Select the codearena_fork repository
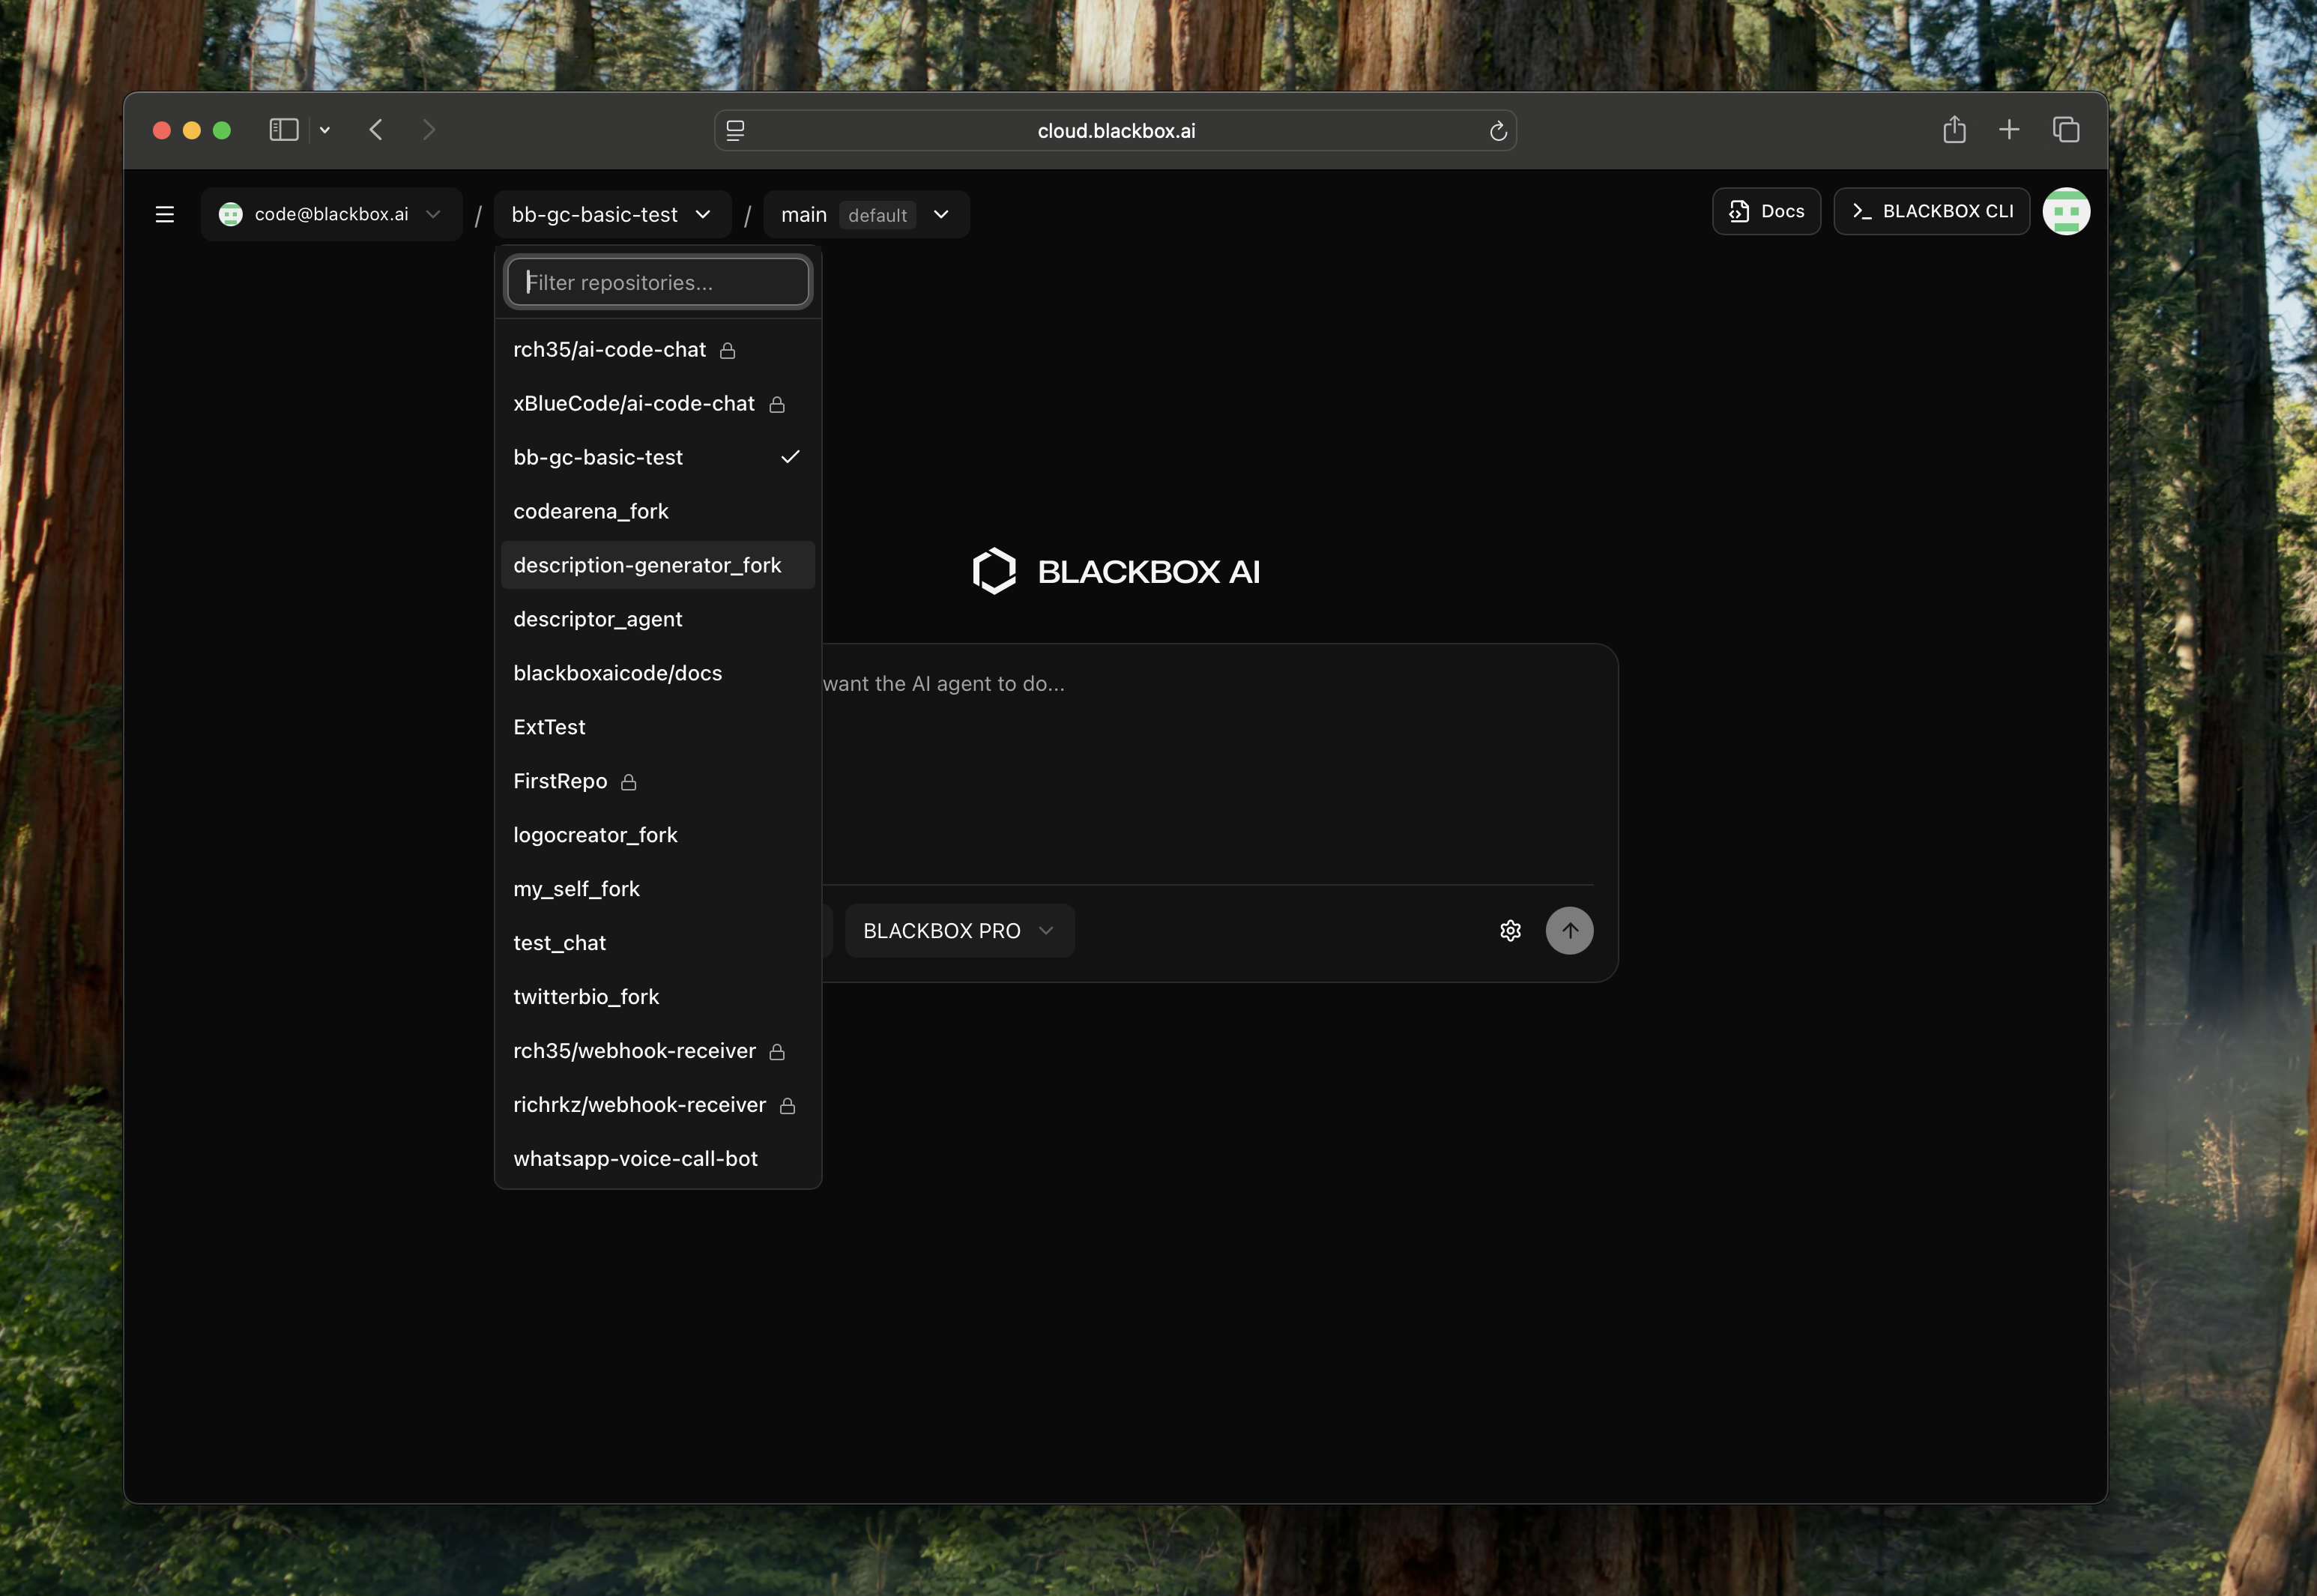2317x1596 pixels. pyautogui.click(x=591, y=510)
